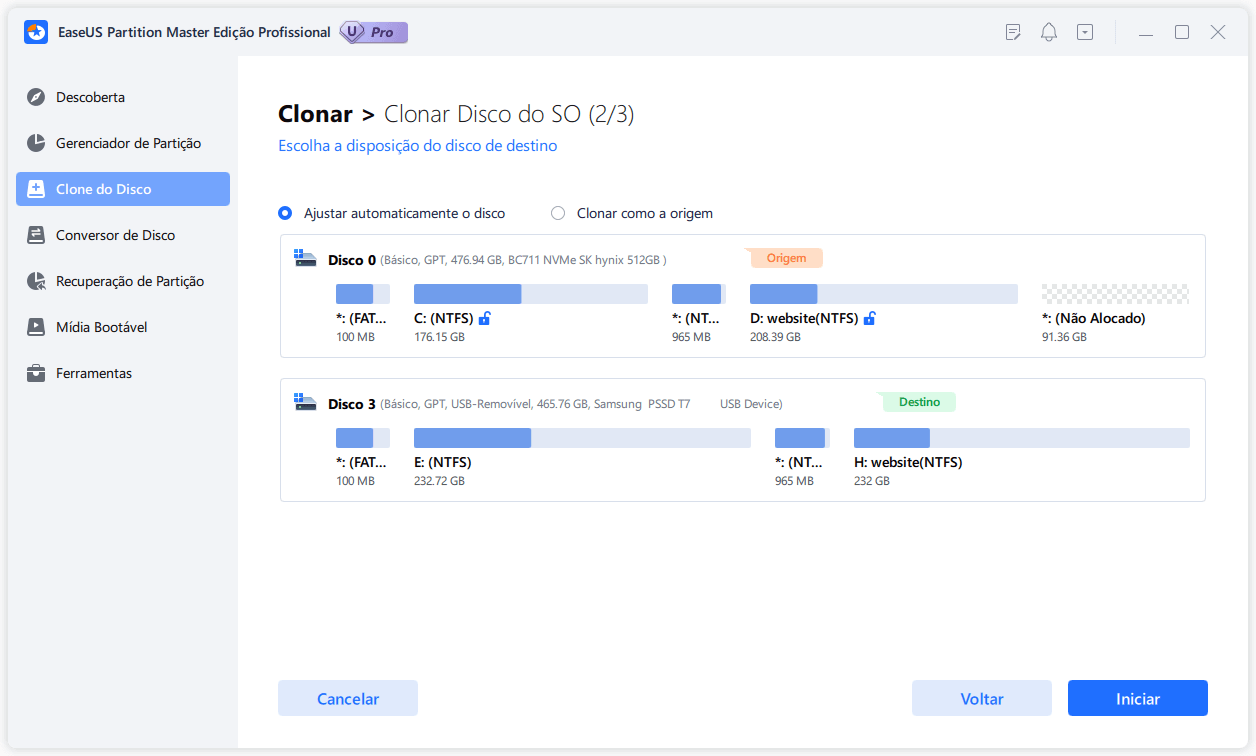Go to Conversor de Disco section
Image resolution: width=1256 pixels, height=756 pixels.
[123, 235]
